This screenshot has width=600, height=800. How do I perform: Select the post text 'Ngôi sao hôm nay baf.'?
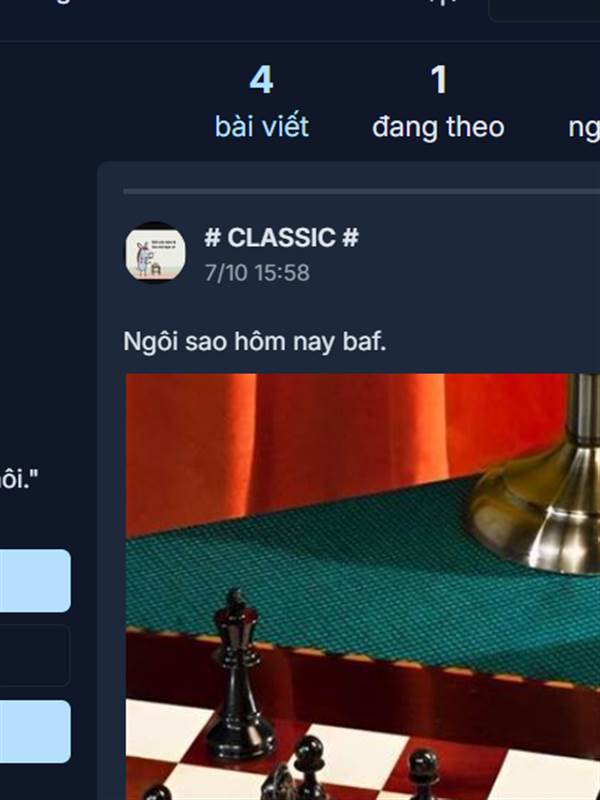(x=255, y=342)
